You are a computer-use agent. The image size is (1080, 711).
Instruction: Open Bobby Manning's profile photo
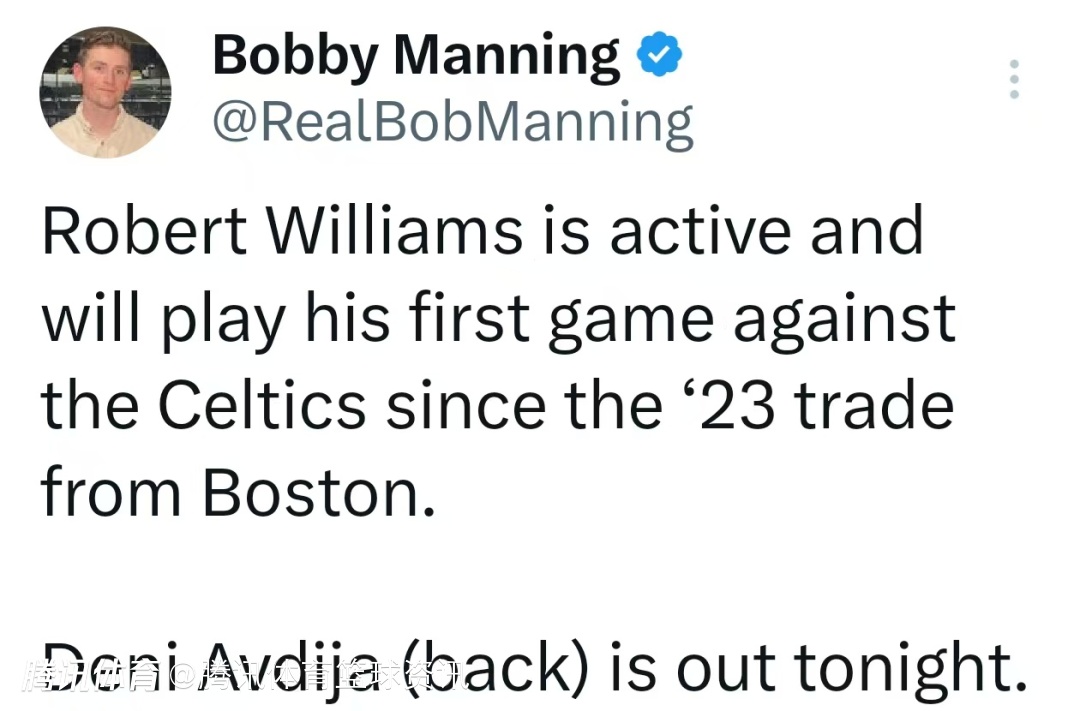tap(105, 93)
